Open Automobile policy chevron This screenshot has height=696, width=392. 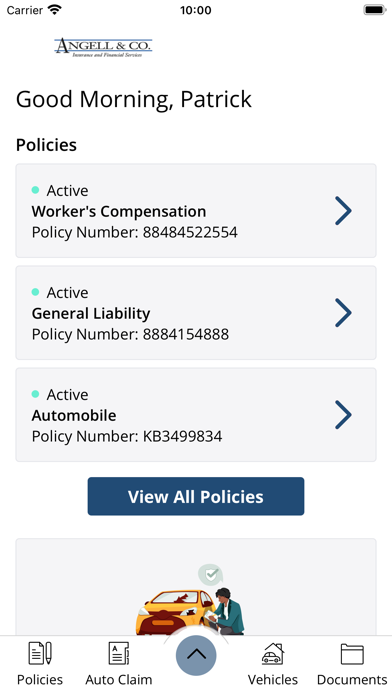click(343, 415)
